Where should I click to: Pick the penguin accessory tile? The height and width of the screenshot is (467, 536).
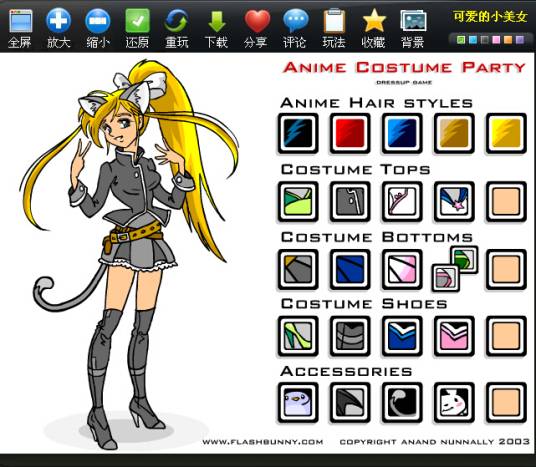tap(298, 403)
